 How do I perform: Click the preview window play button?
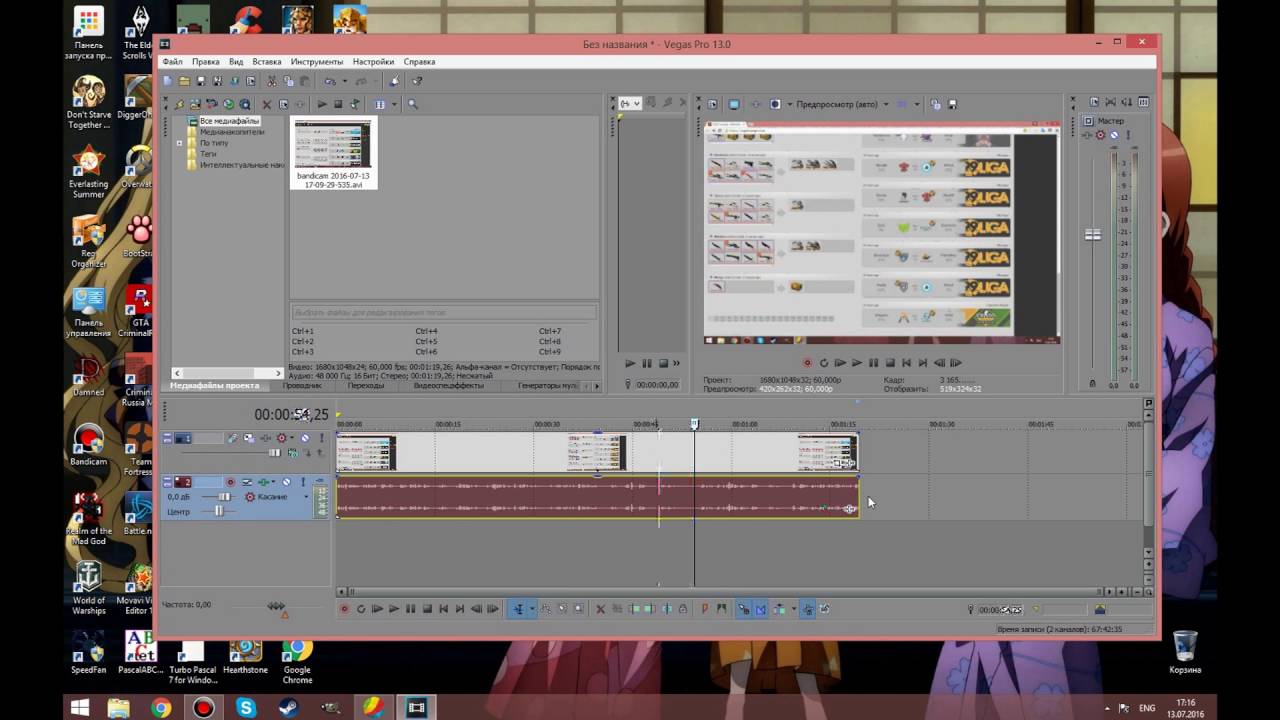point(857,363)
